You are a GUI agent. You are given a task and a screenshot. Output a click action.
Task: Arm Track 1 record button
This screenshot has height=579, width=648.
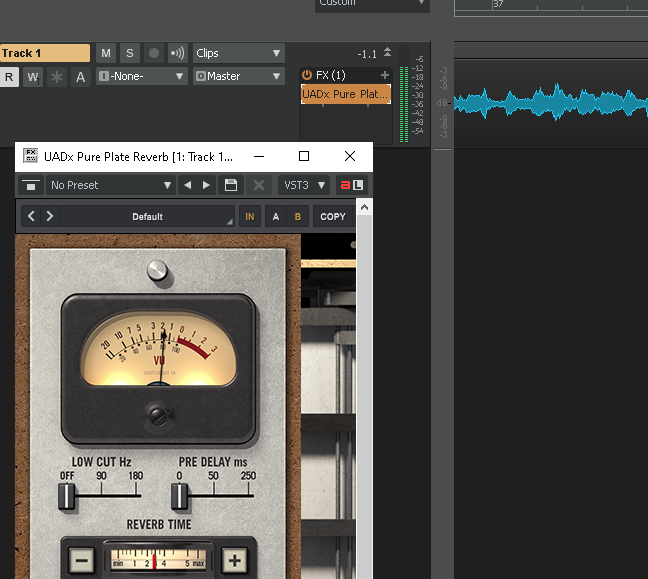[x=154, y=53]
